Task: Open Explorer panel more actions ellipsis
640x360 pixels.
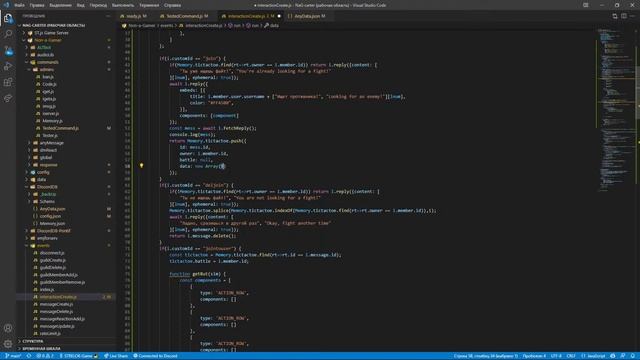Action: pos(108,16)
